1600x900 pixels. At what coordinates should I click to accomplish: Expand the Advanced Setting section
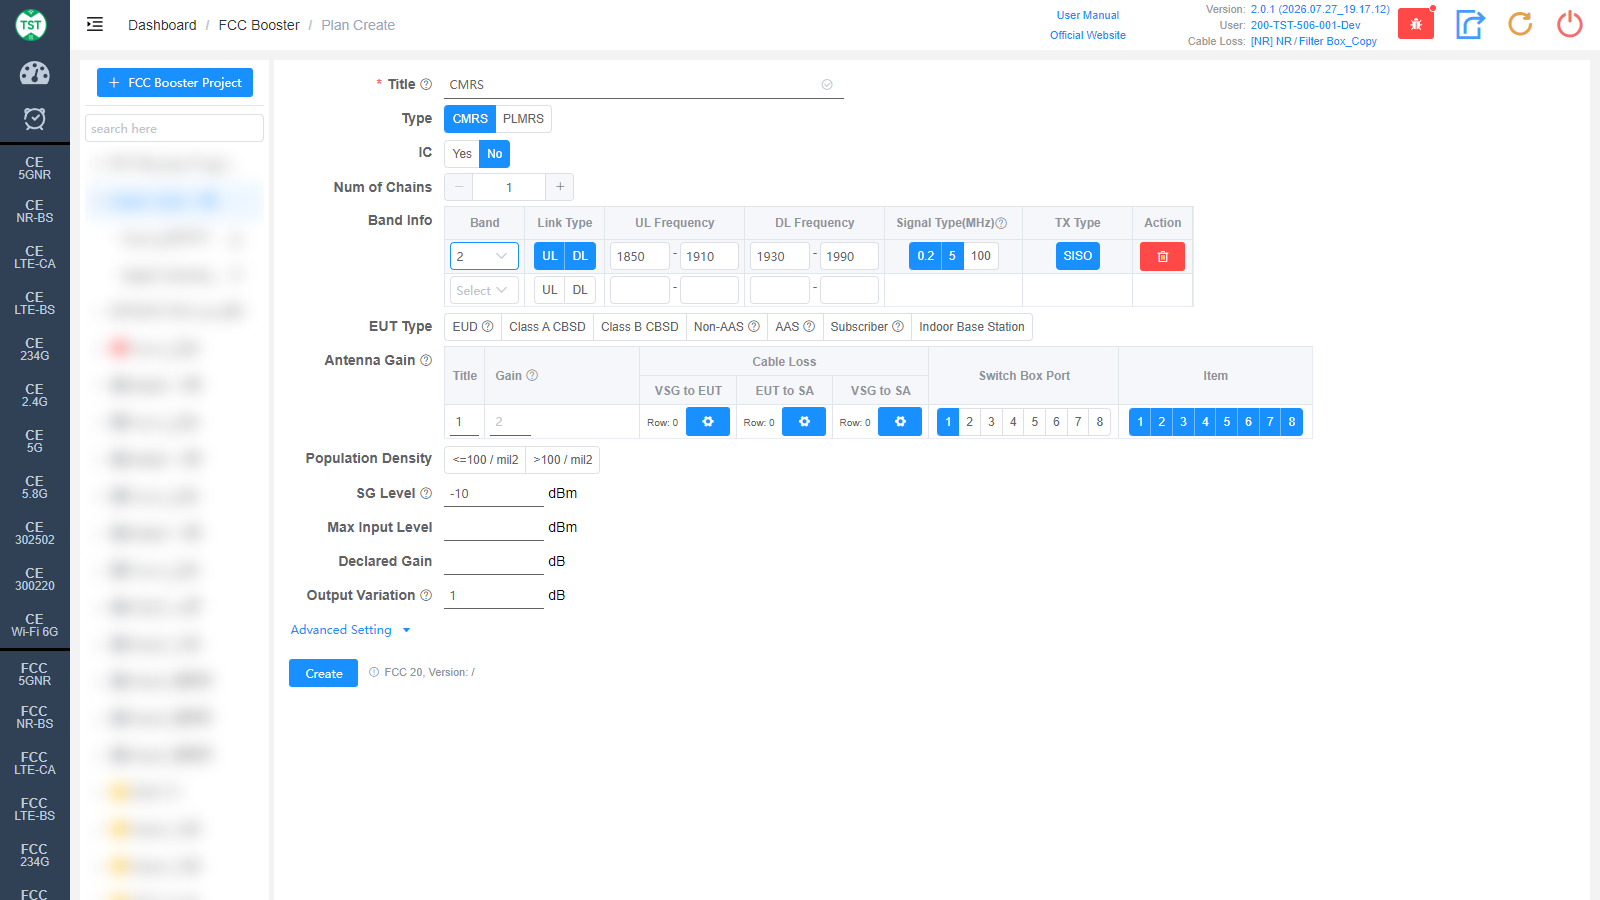[350, 630]
